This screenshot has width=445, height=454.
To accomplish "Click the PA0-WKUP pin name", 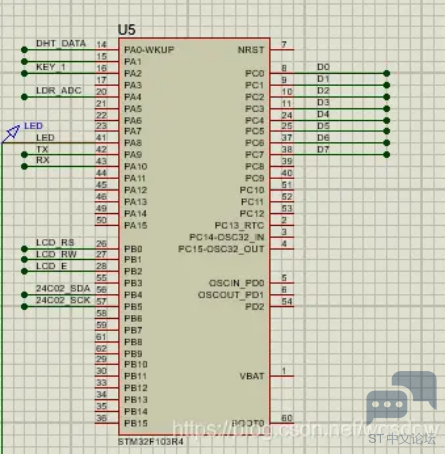I will point(149,50).
